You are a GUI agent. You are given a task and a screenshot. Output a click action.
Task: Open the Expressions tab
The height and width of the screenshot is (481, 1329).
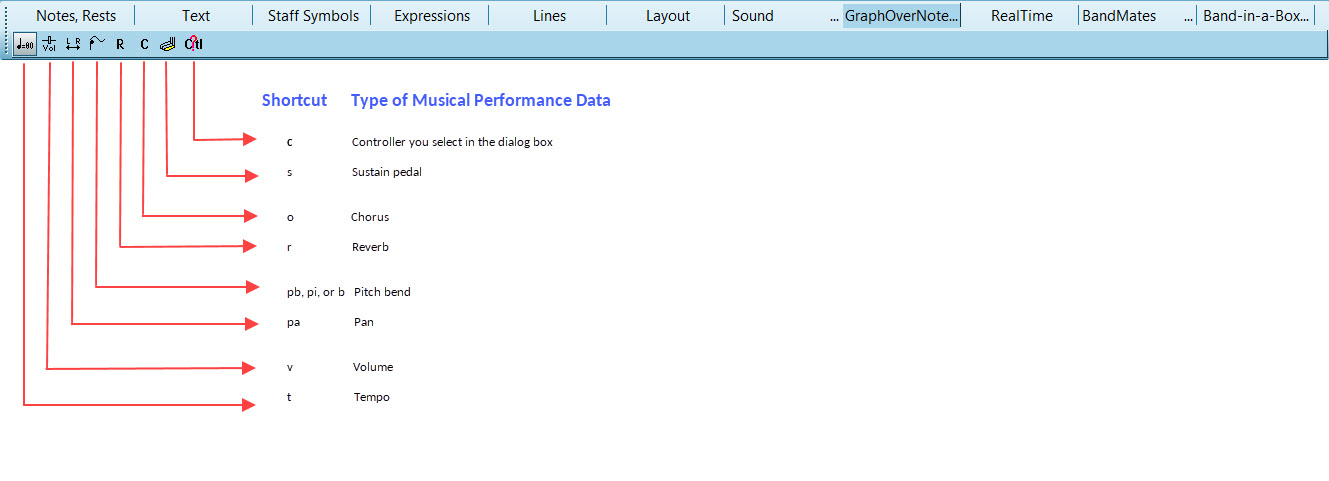[432, 16]
